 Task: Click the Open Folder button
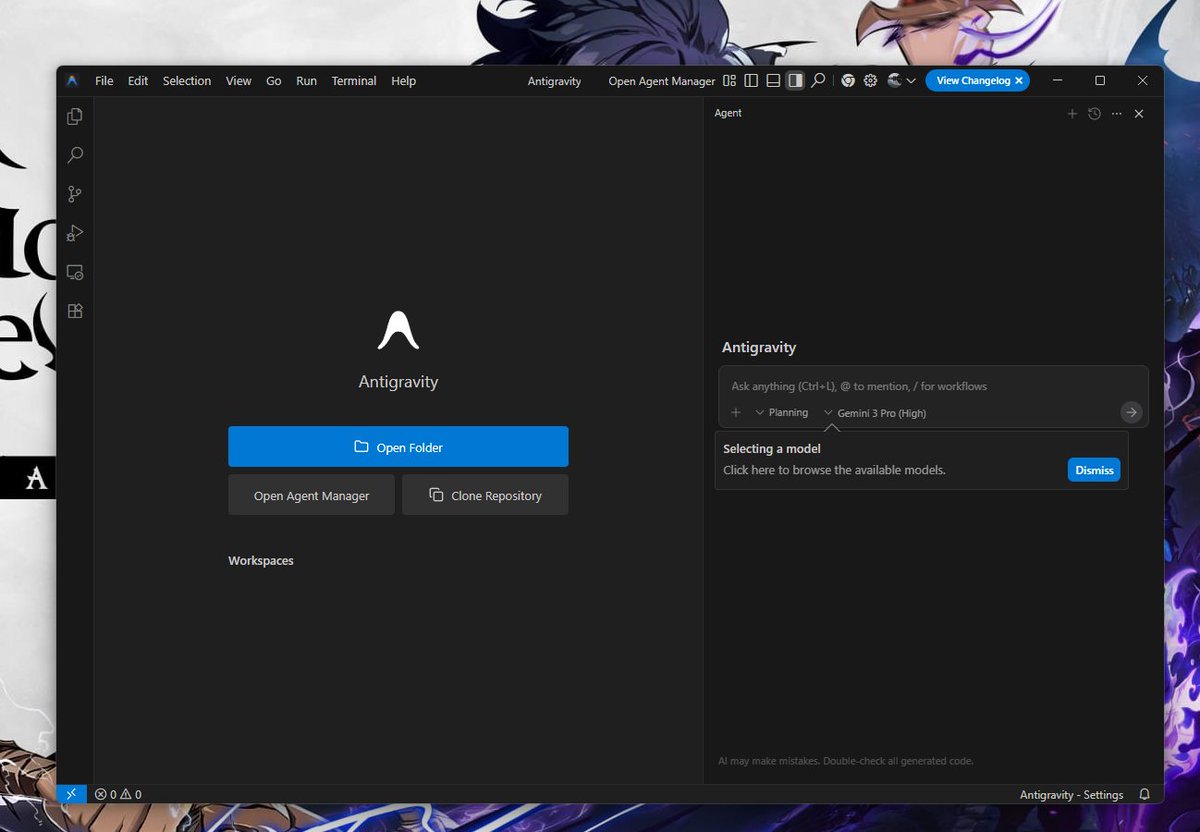pos(398,446)
